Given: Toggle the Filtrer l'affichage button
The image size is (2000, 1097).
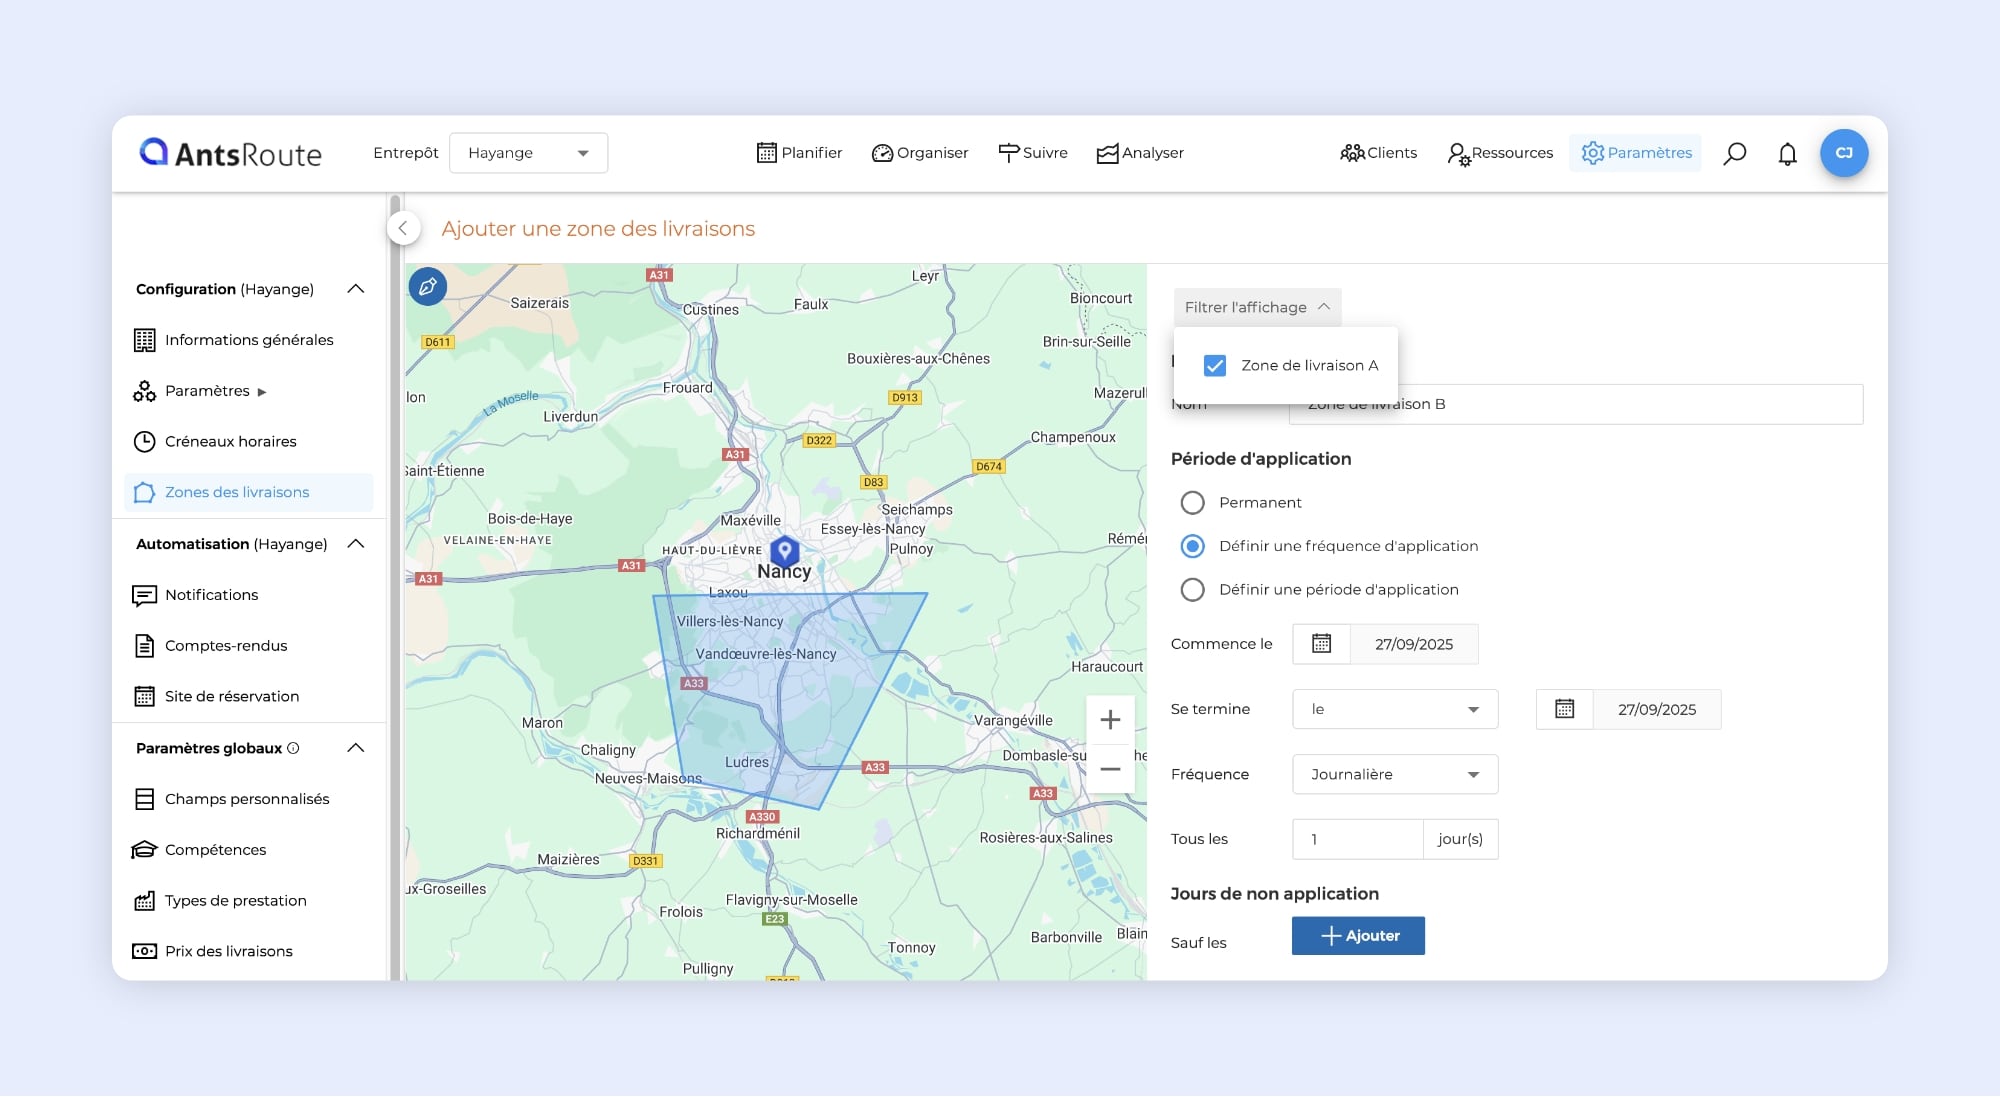Looking at the screenshot, I should (x=1256, y=307).
